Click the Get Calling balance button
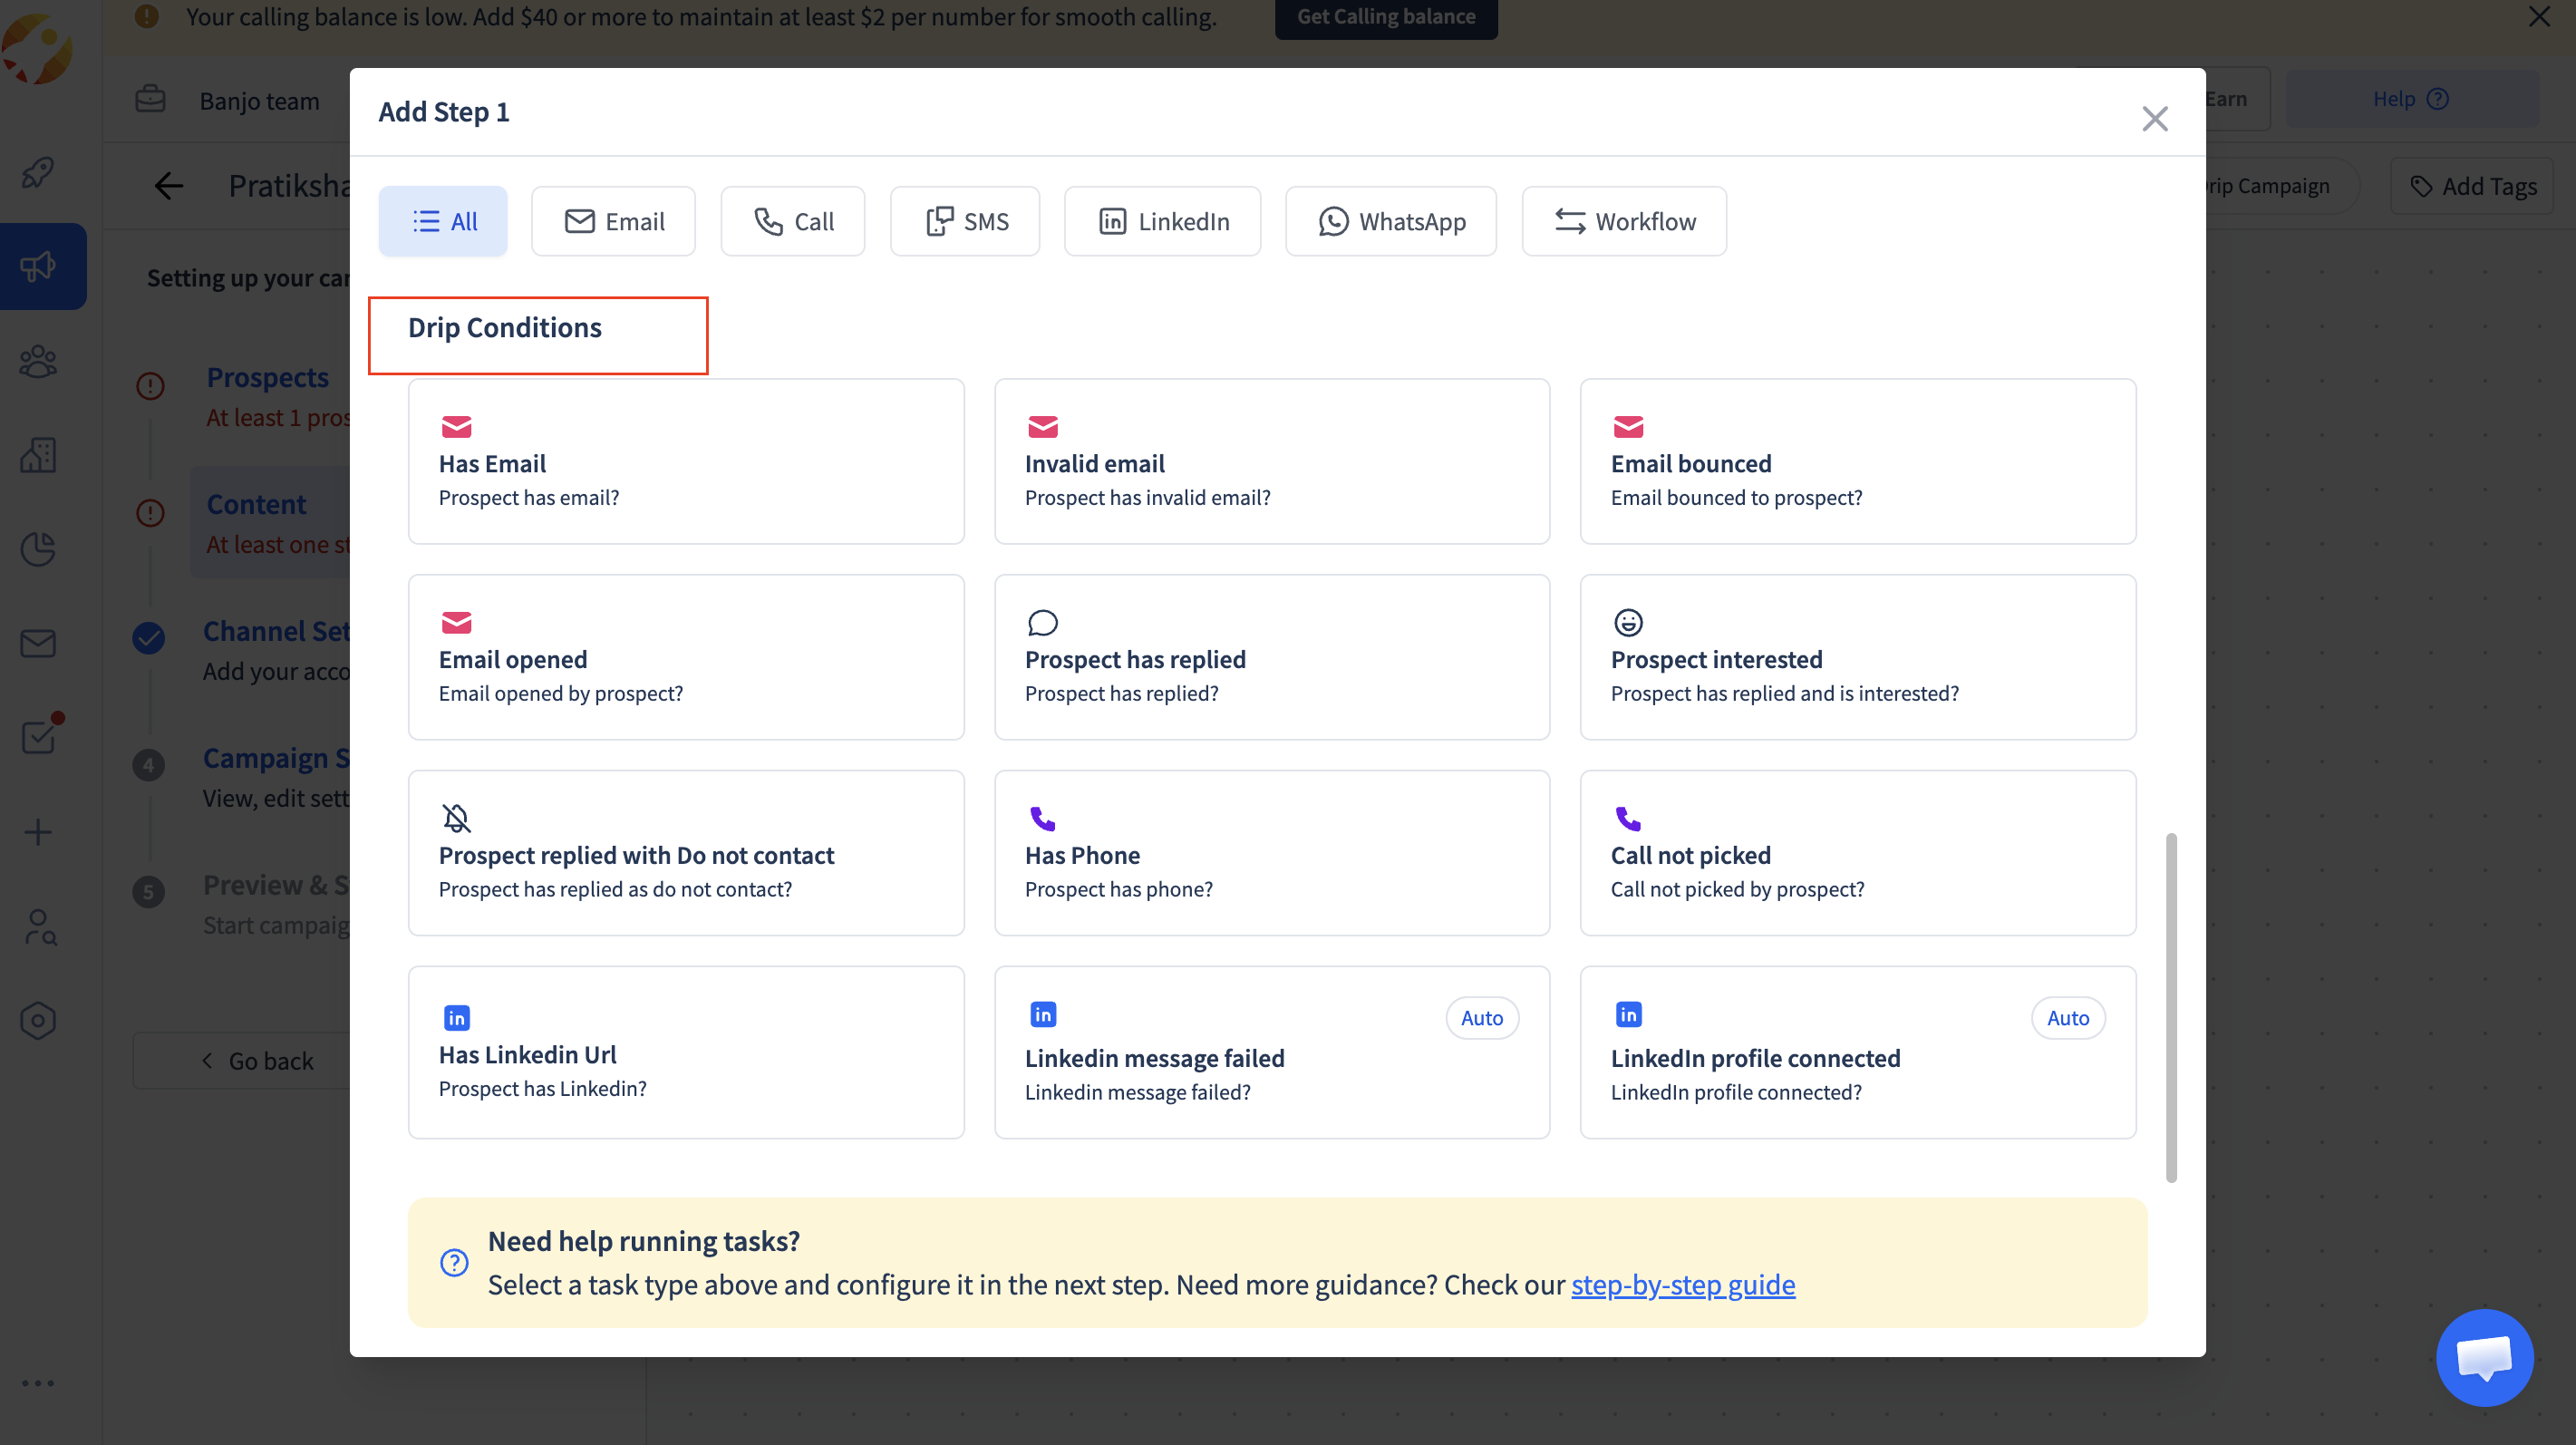The height and width of the screenshot is (1445, 2576). [x=1386, y=17]
